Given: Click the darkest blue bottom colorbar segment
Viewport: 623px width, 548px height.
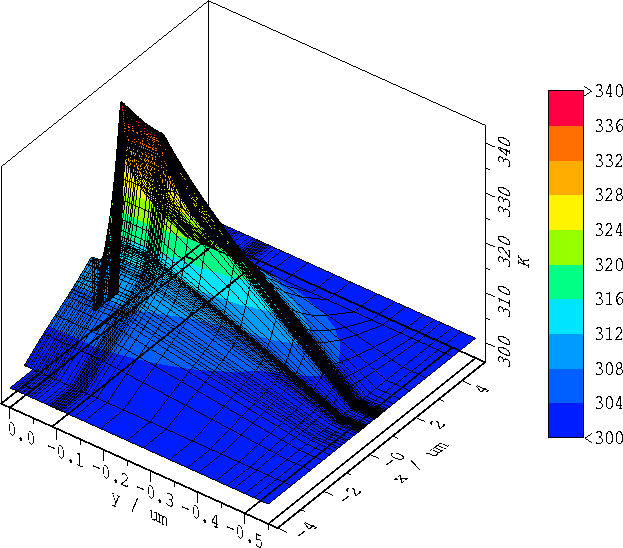Looking at the screenshot, I should 566,420.
